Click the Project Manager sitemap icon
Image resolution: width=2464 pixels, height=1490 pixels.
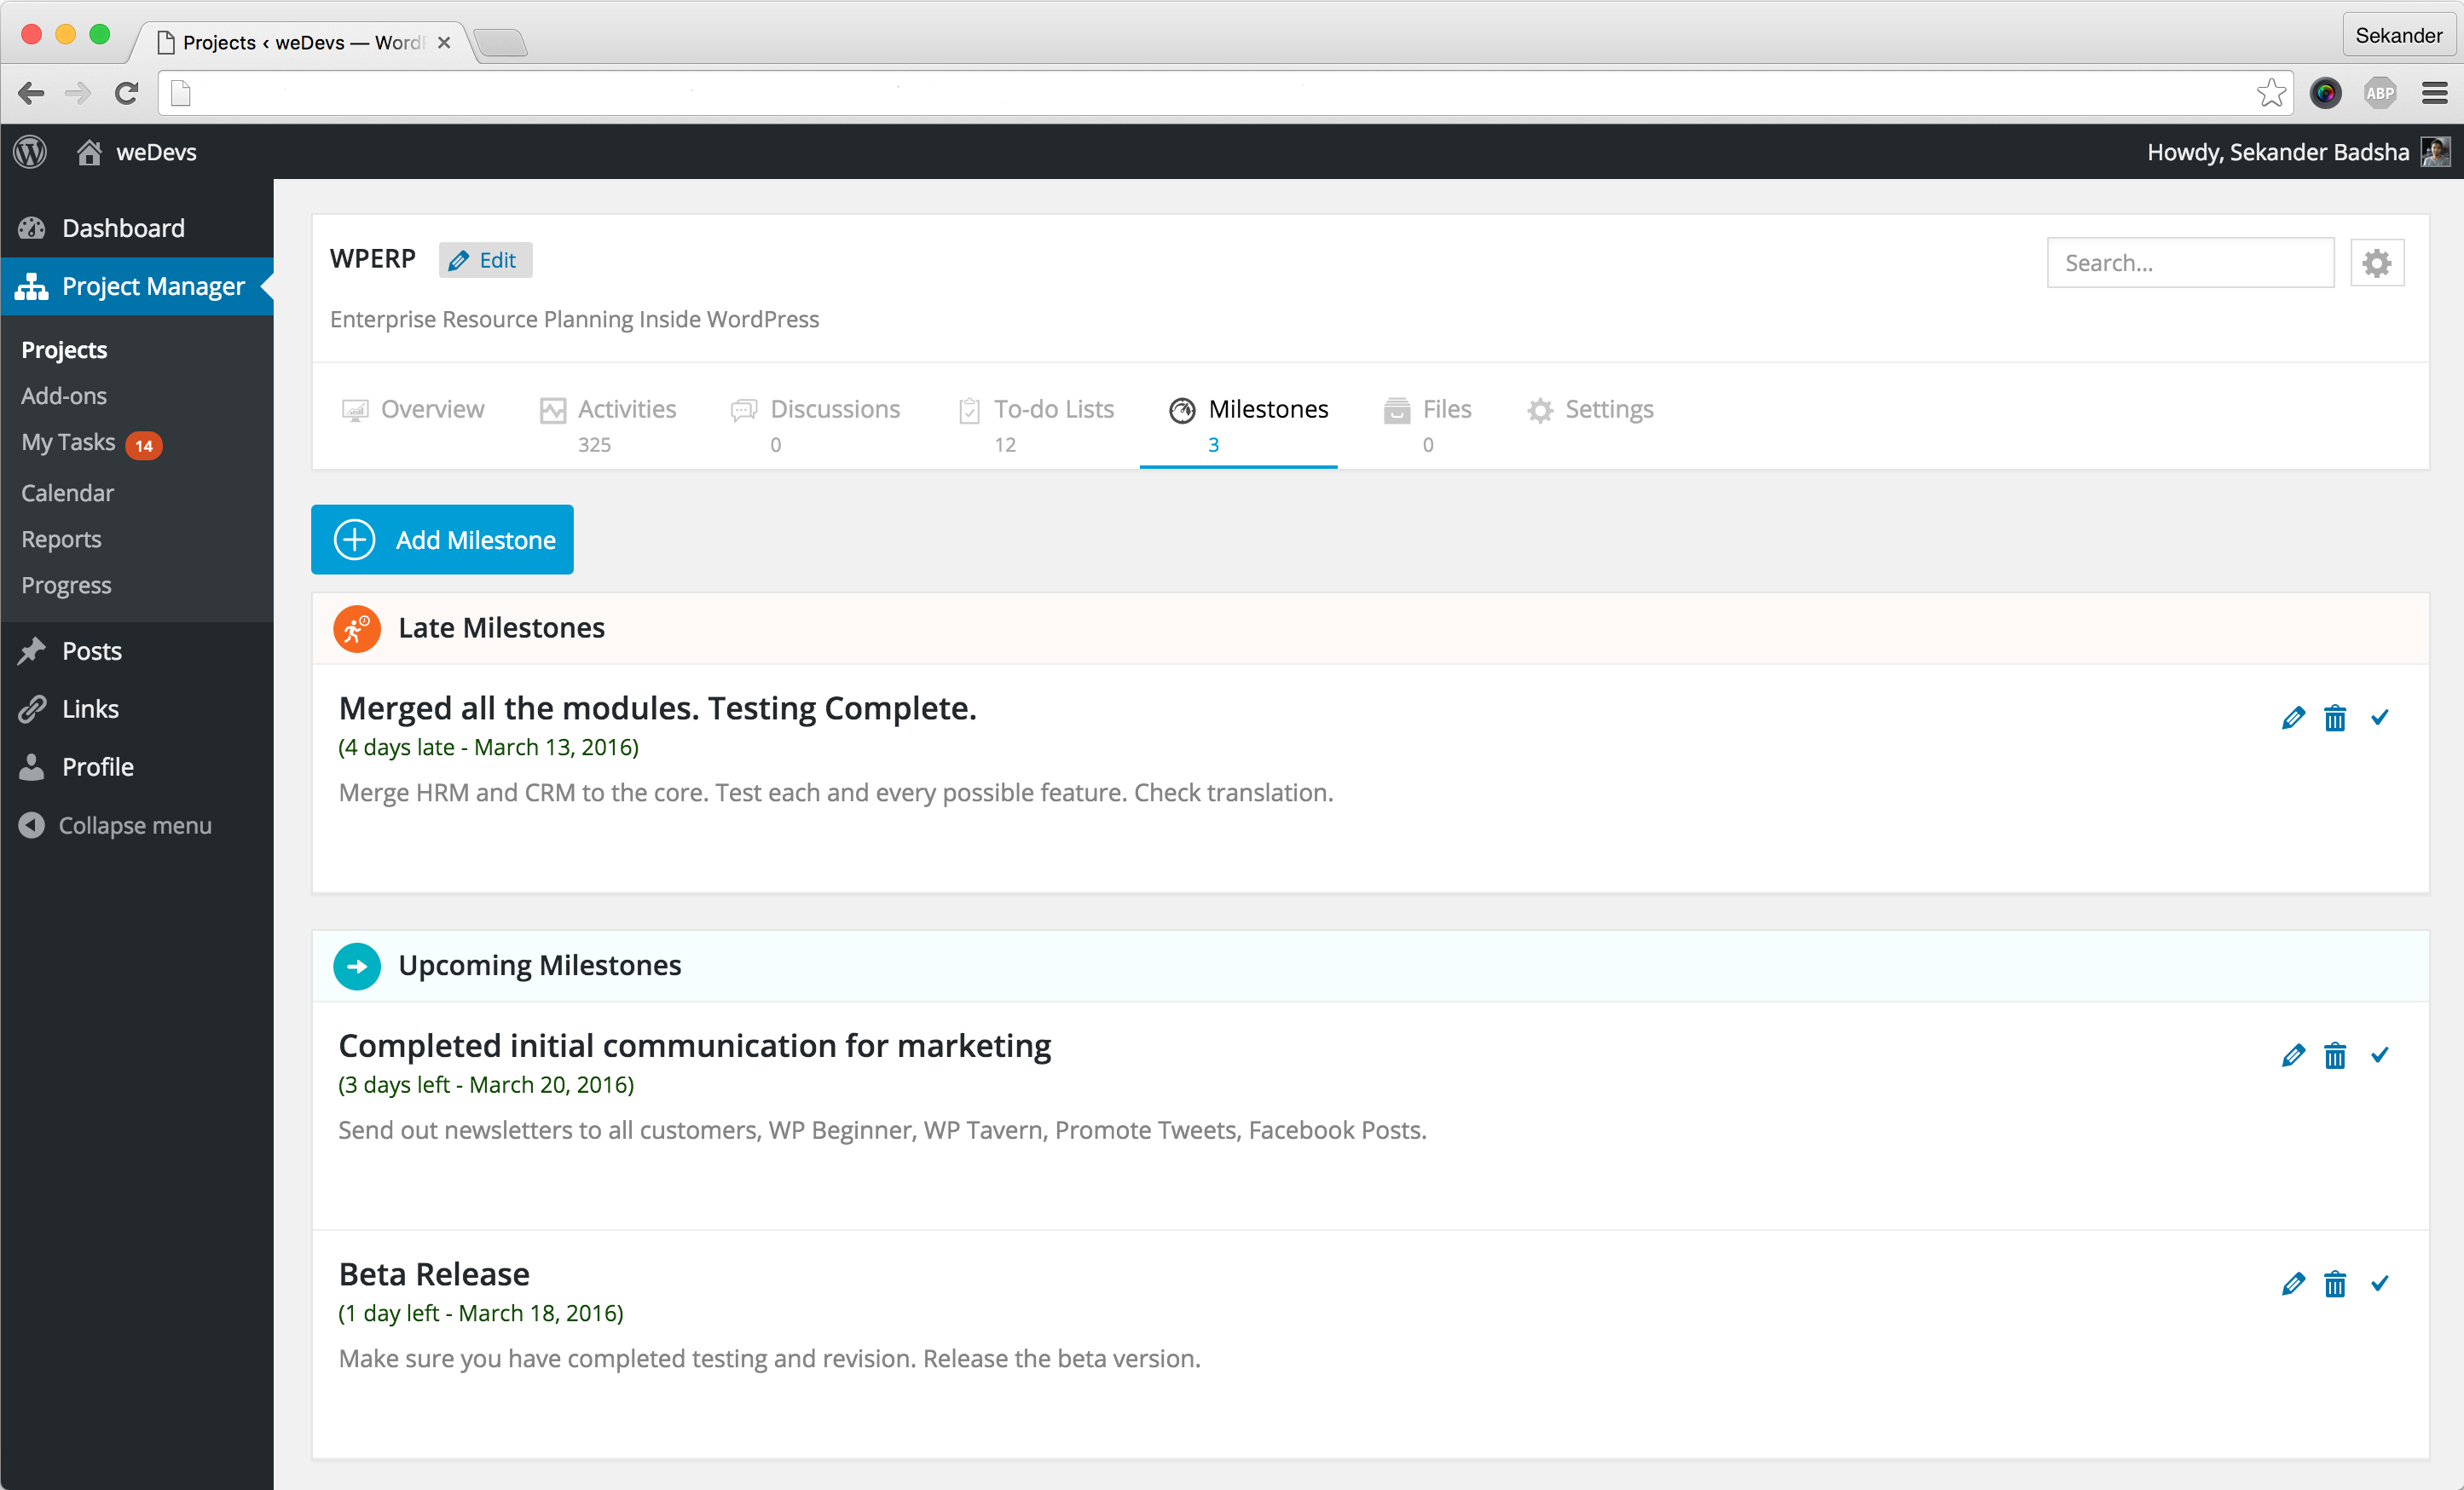click(32, 286)
